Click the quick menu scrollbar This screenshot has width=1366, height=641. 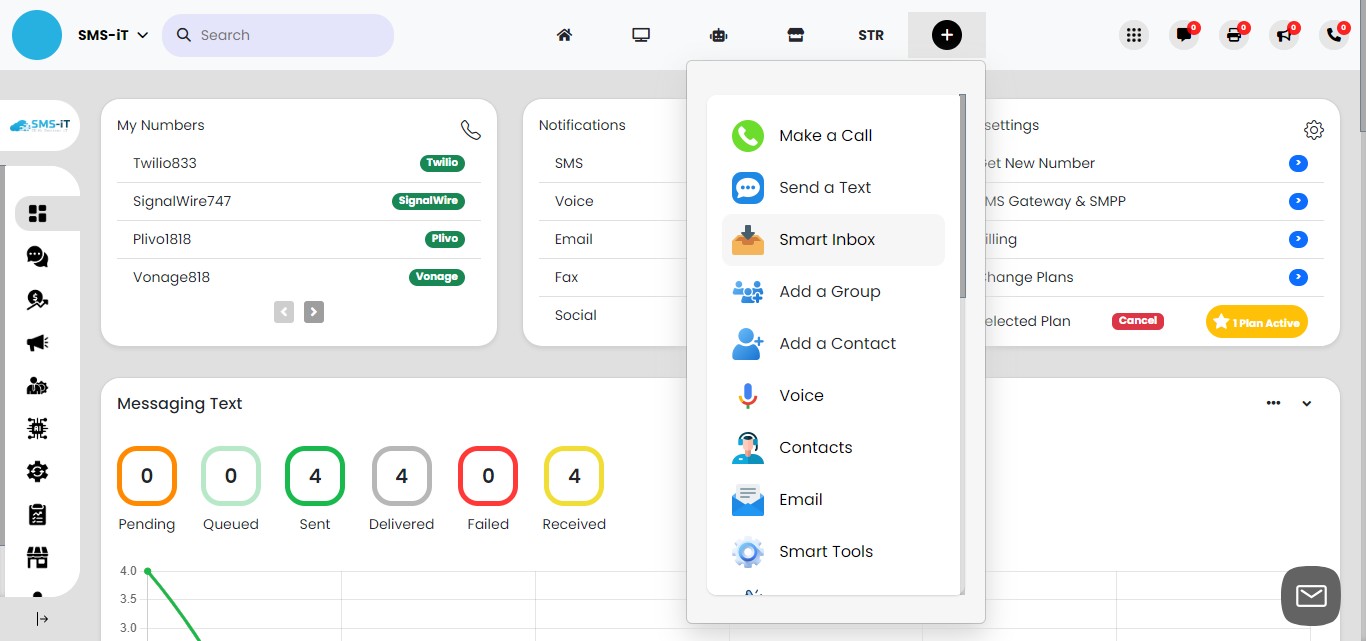click(963, 196)
